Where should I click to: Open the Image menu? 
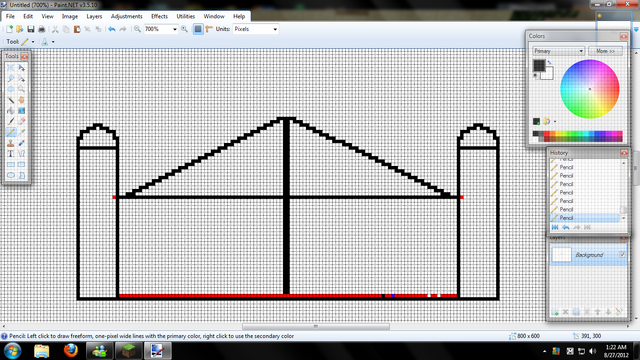[x=70, y=16]
